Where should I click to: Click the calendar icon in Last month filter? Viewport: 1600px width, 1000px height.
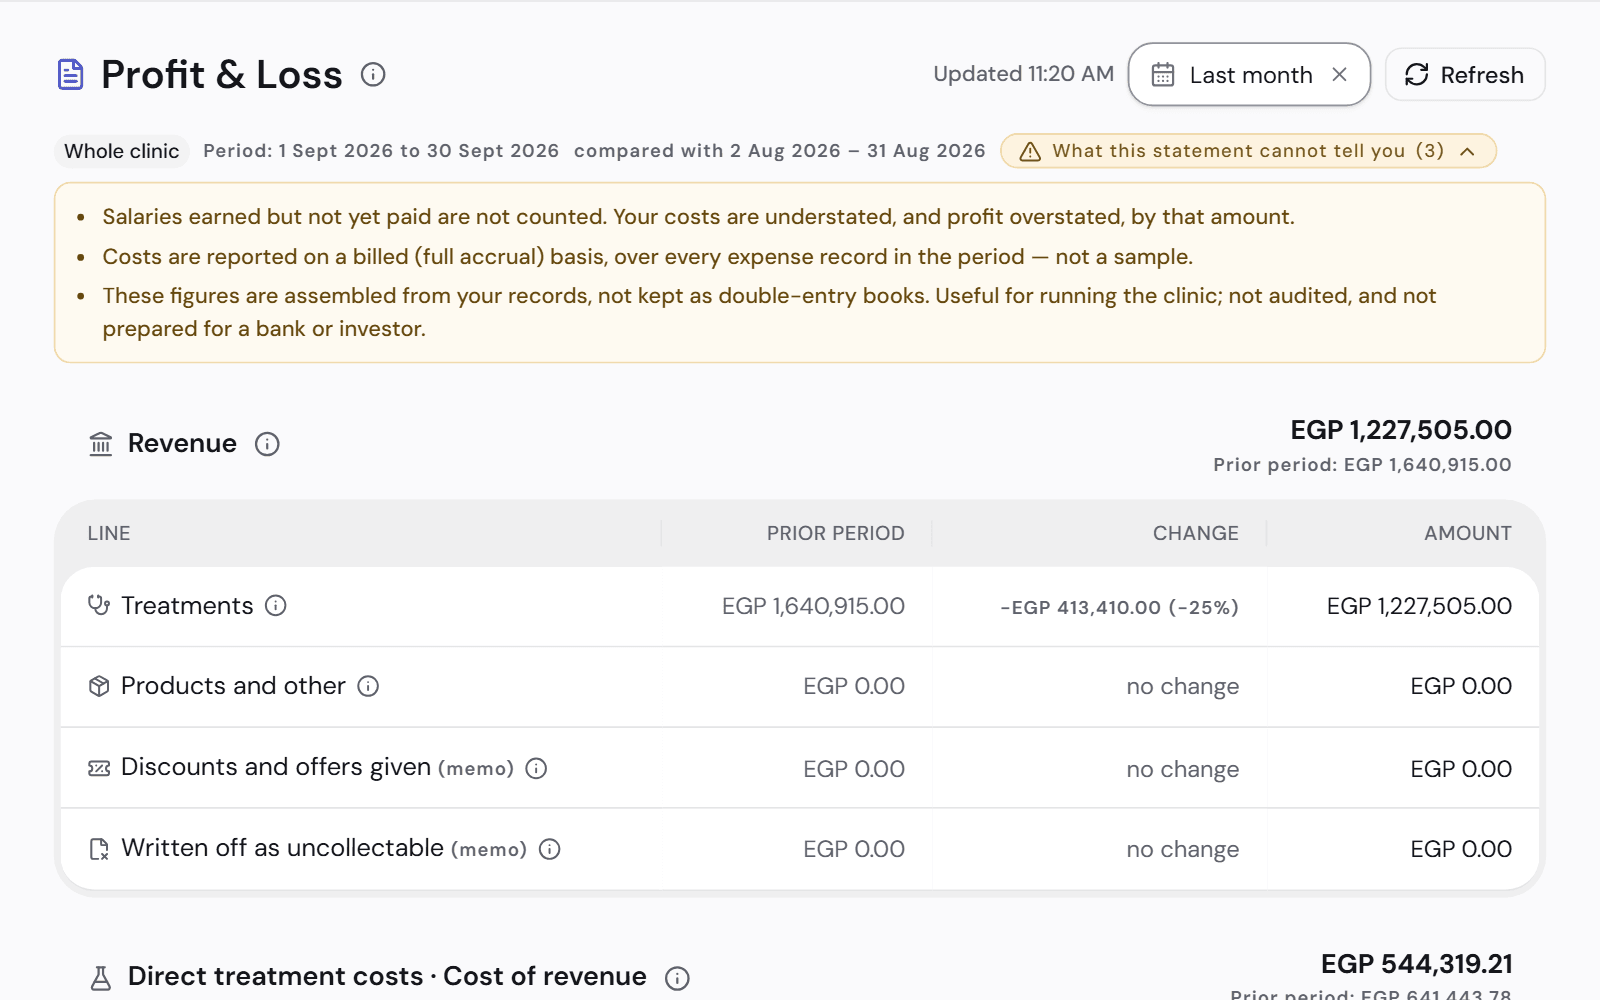point(1162,75)
